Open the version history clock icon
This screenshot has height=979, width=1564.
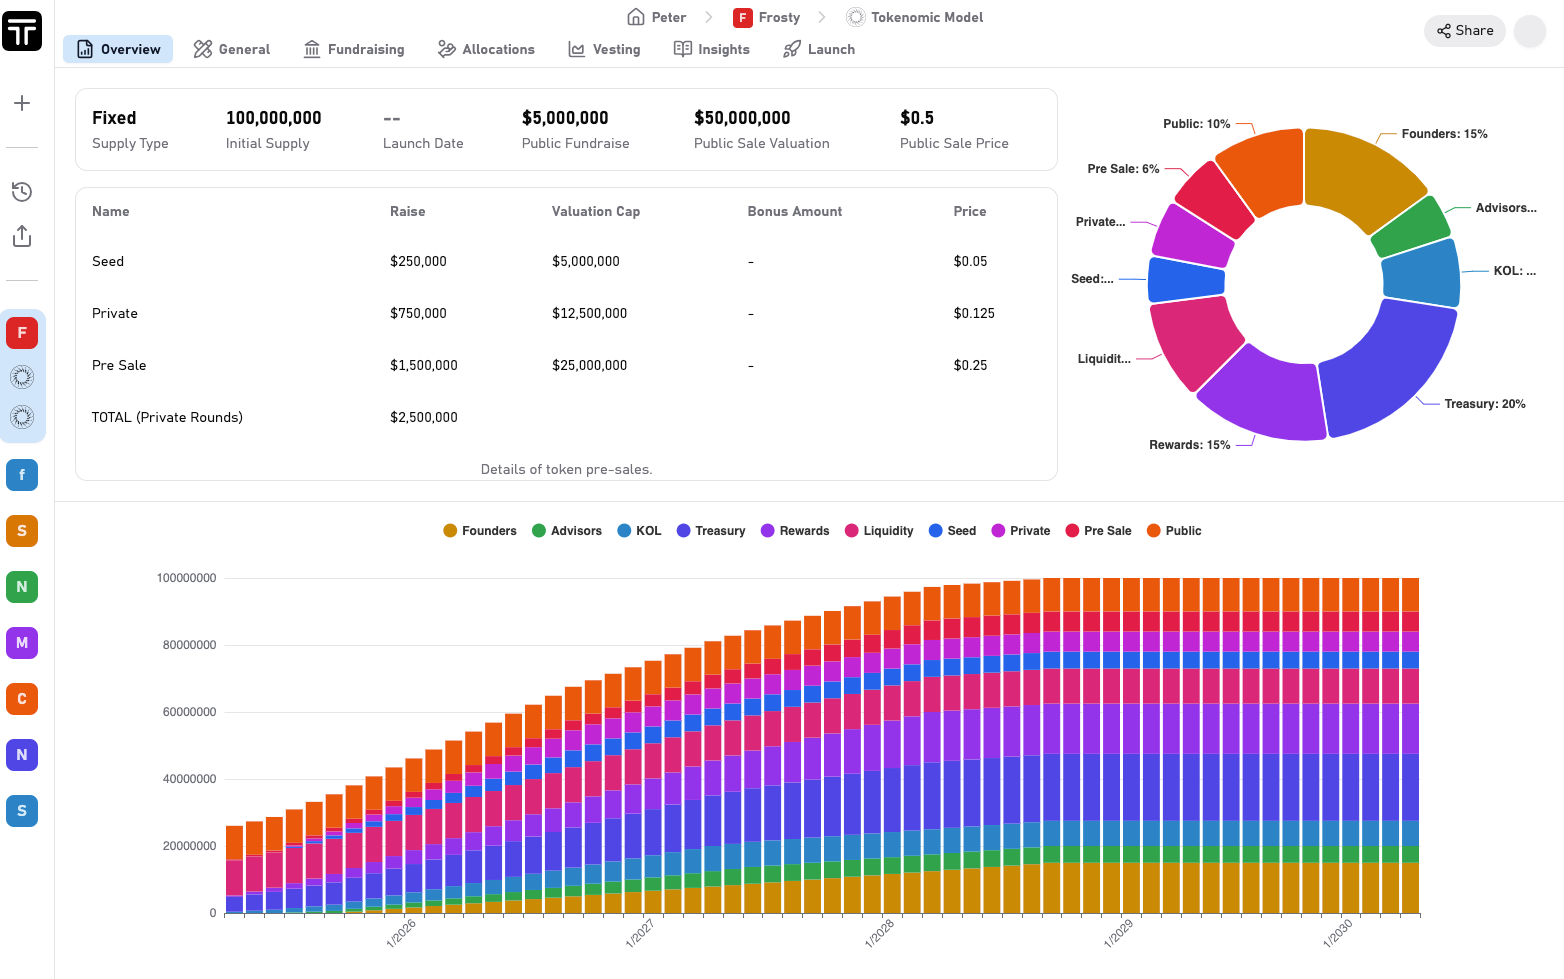point(22,191)
